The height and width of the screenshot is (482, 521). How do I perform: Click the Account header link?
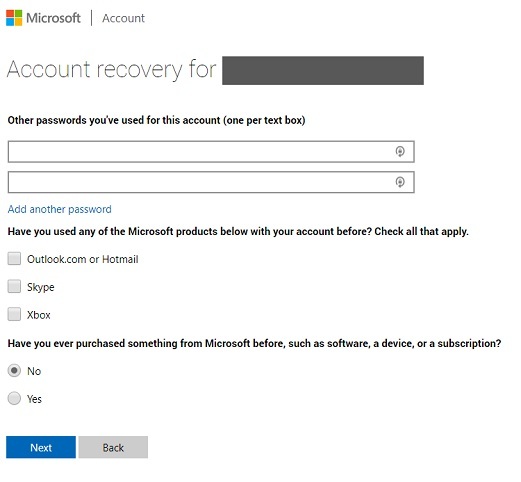pyautogui.click(x=124, y=18)
